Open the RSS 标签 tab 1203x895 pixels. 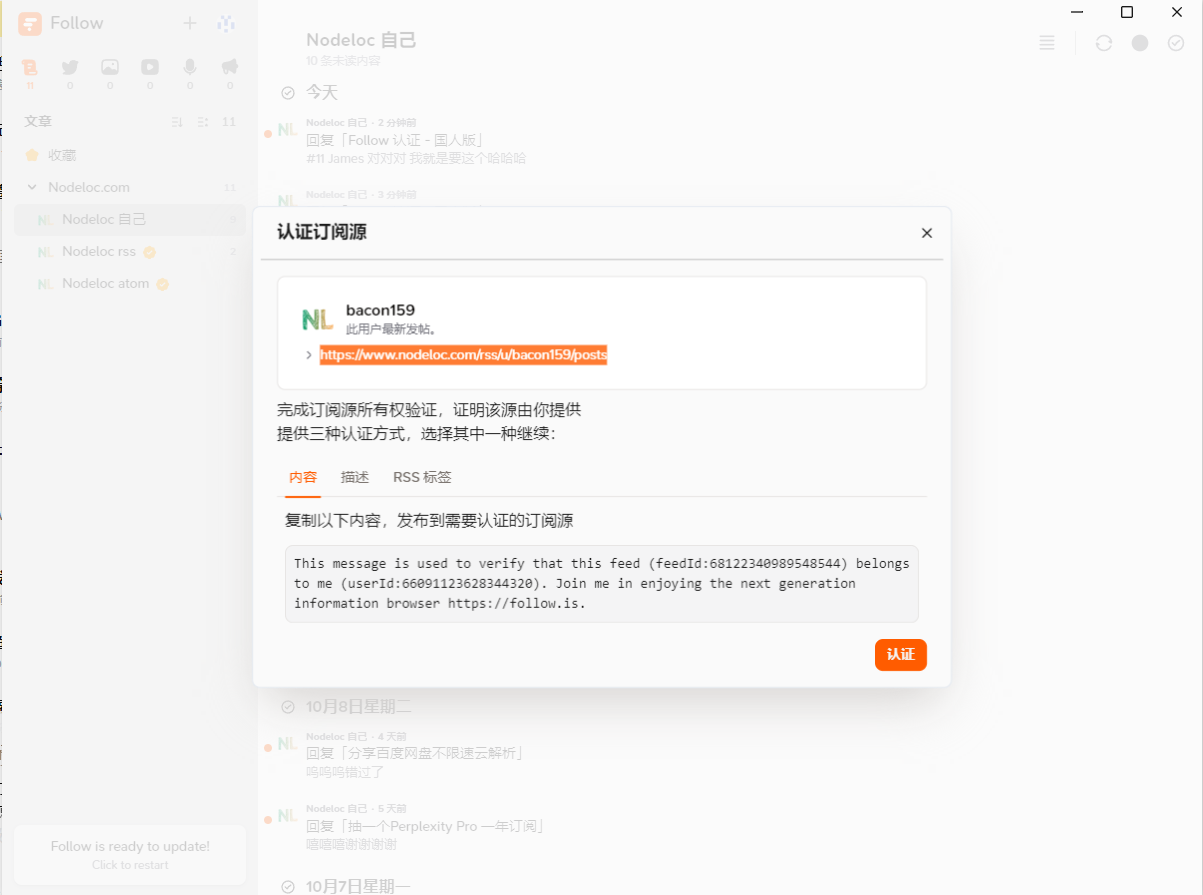click(422, 477)
